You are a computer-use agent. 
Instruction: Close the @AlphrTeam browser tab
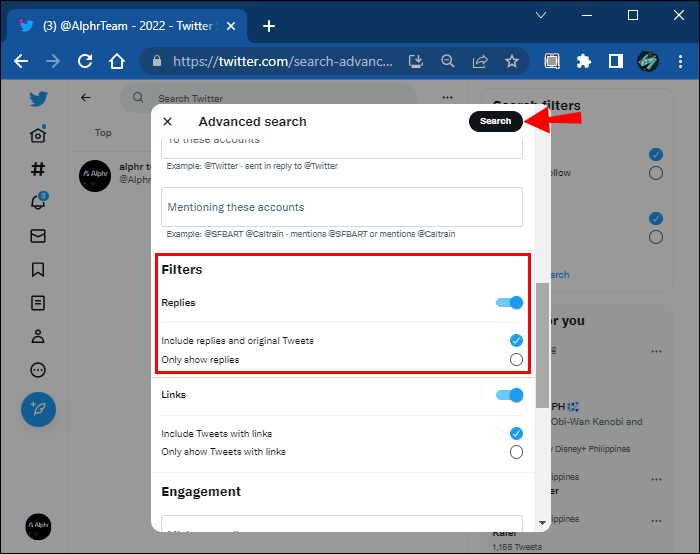(231, 26)
